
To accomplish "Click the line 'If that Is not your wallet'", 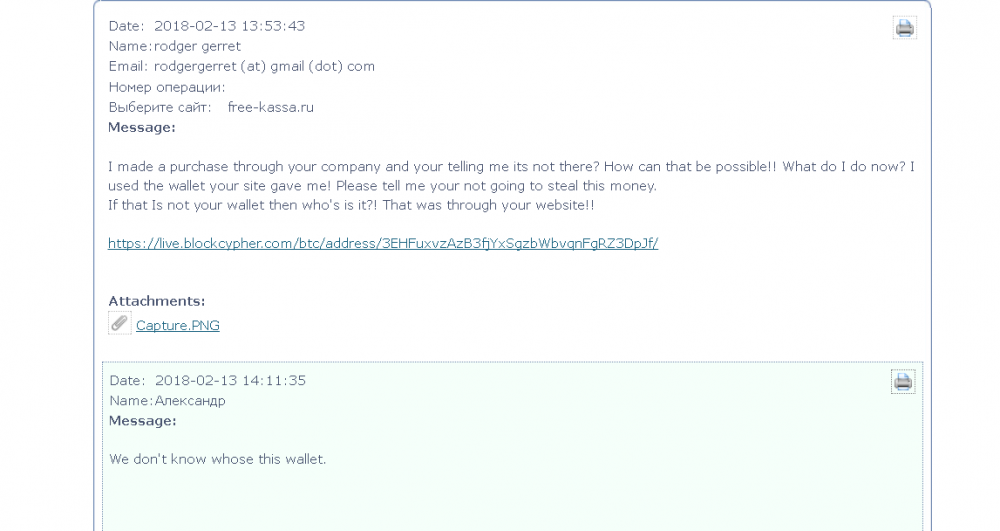I will (351, 205).
